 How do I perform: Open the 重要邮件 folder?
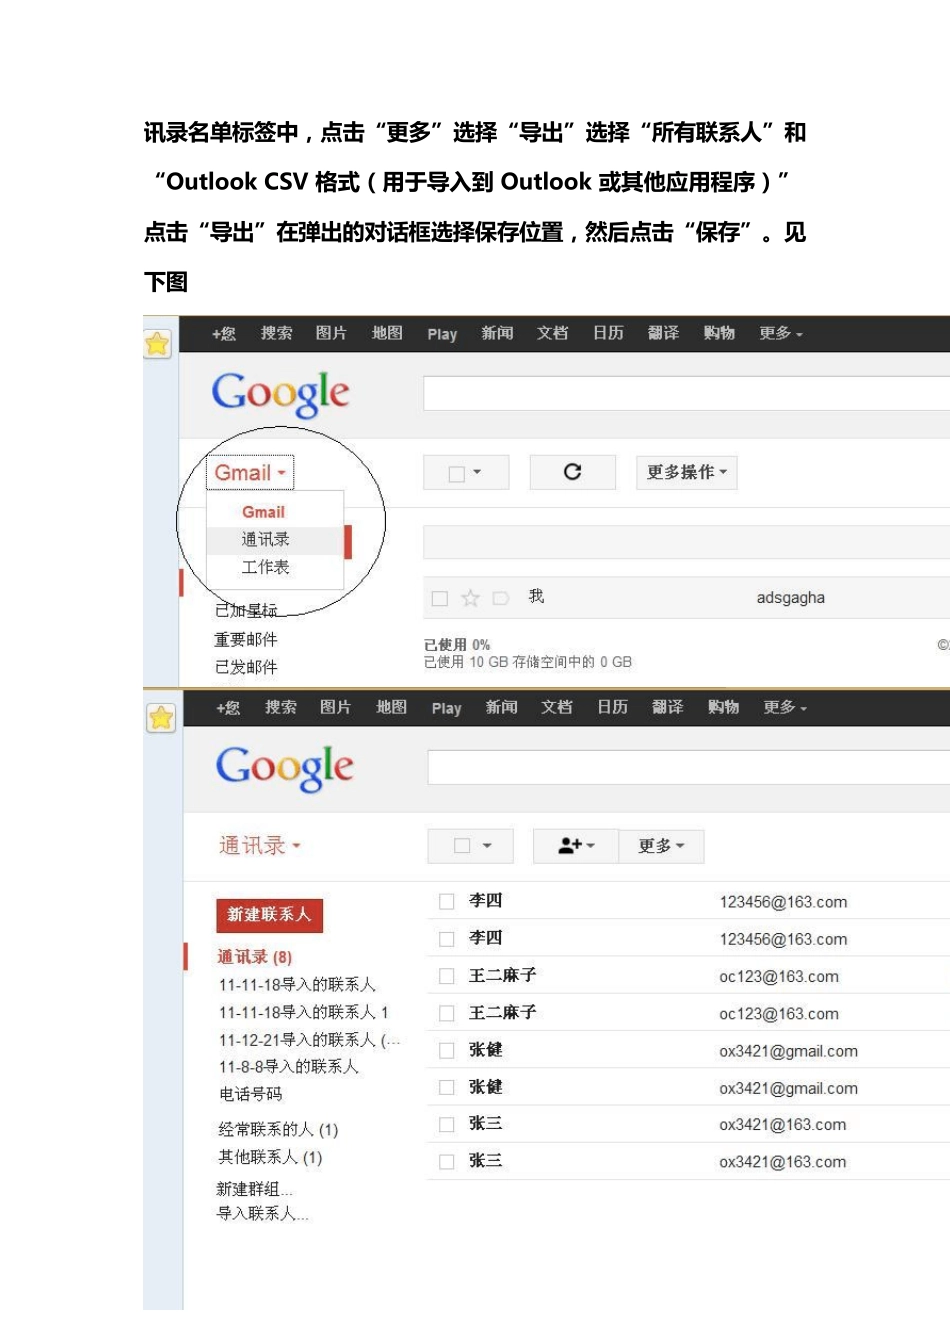point(246,639)
